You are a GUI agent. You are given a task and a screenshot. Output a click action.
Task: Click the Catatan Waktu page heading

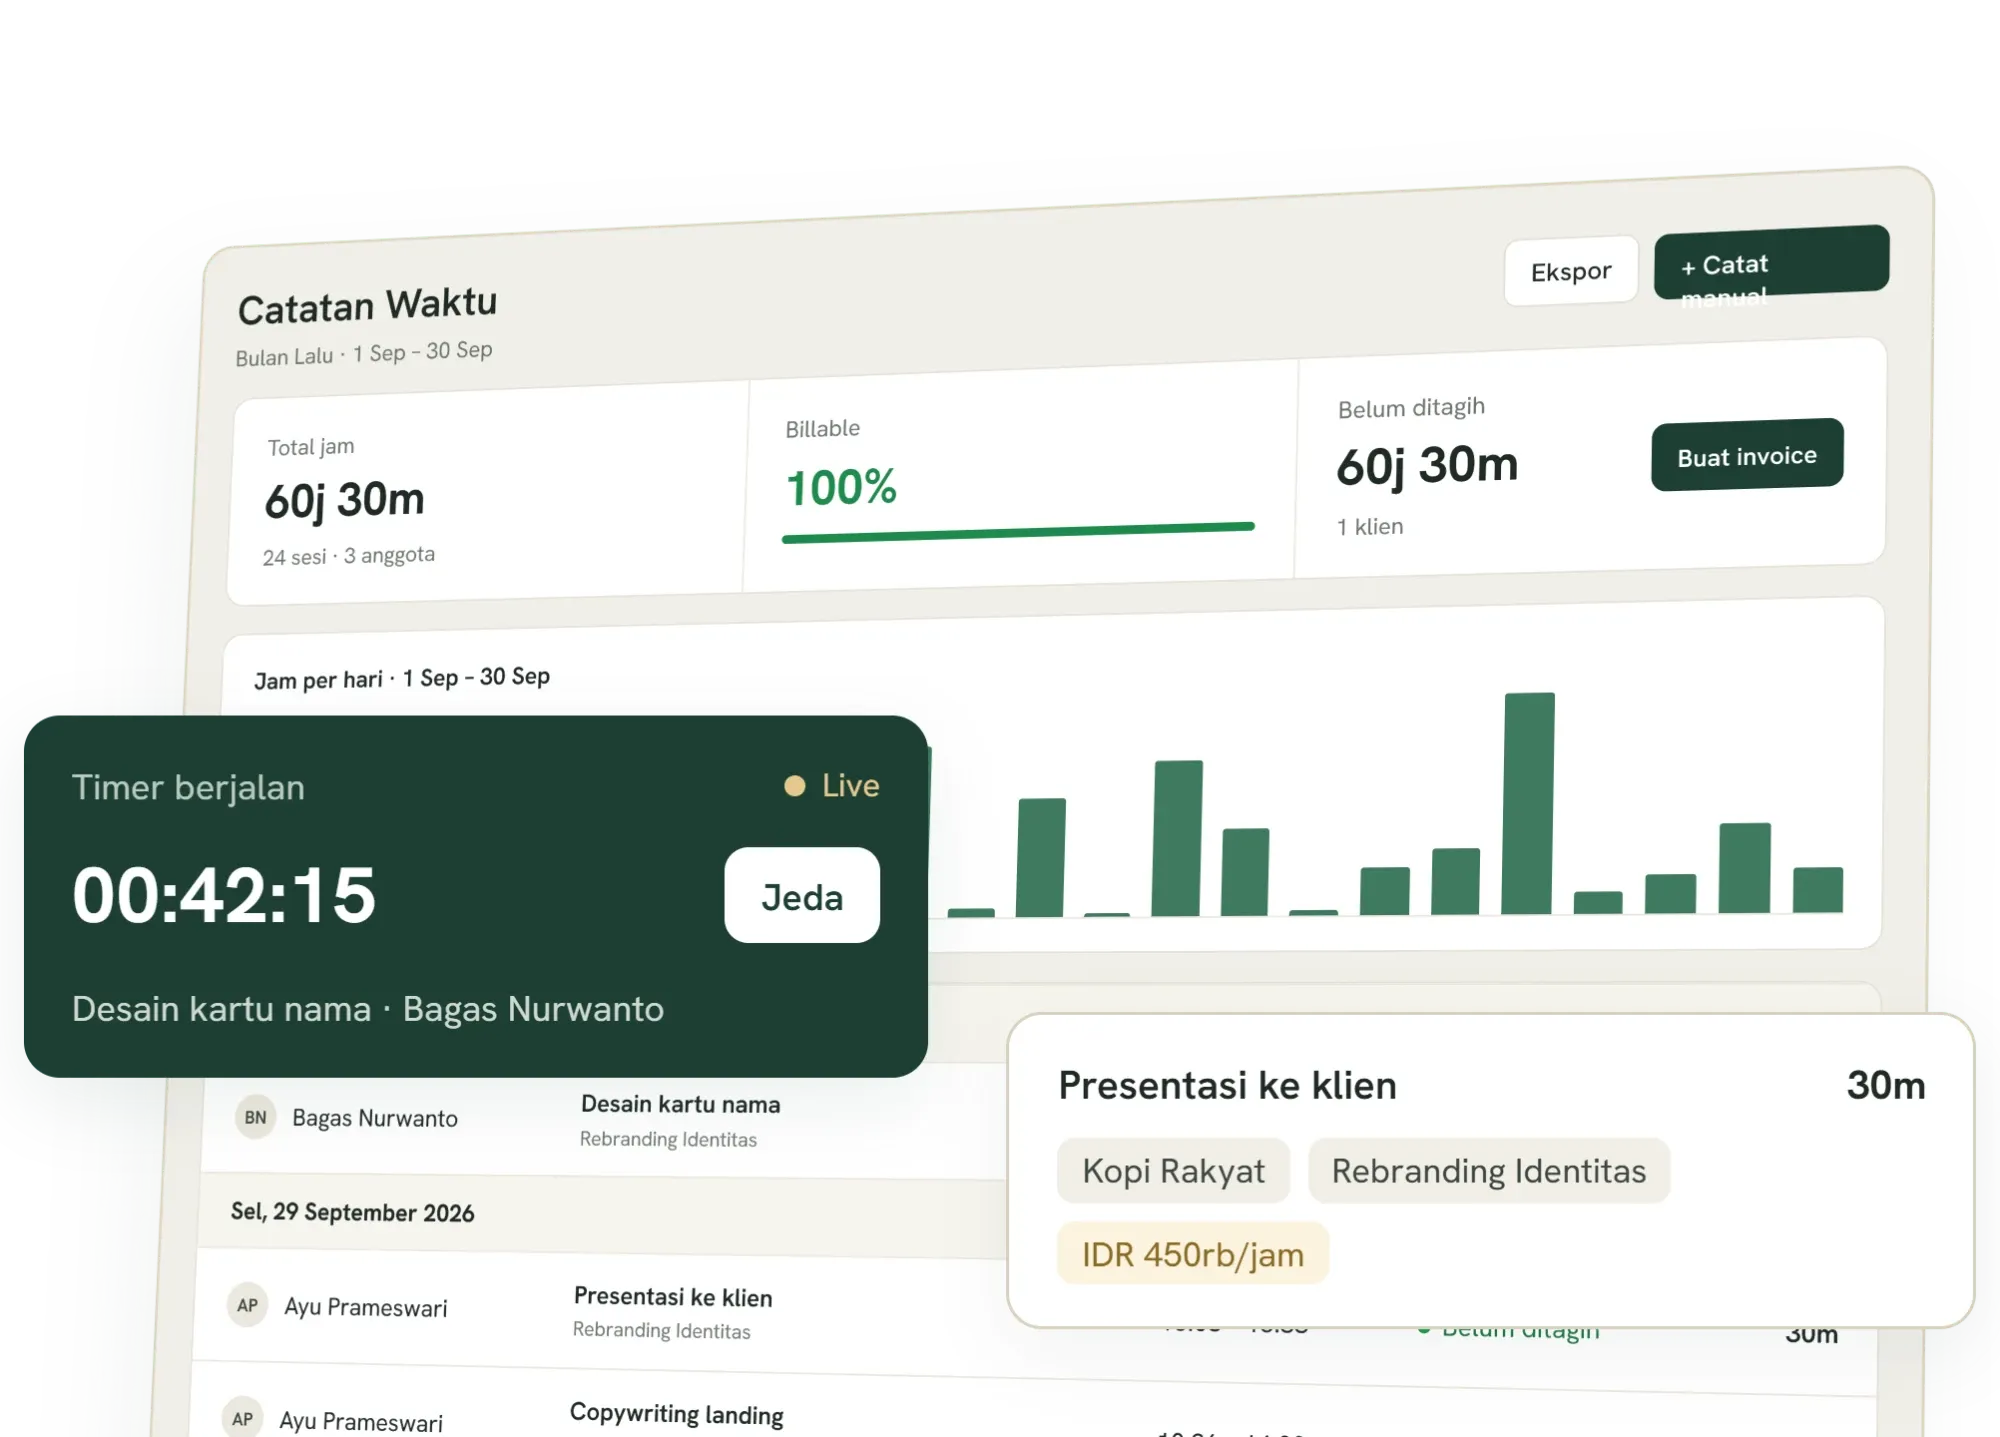[x=367, y=306]
